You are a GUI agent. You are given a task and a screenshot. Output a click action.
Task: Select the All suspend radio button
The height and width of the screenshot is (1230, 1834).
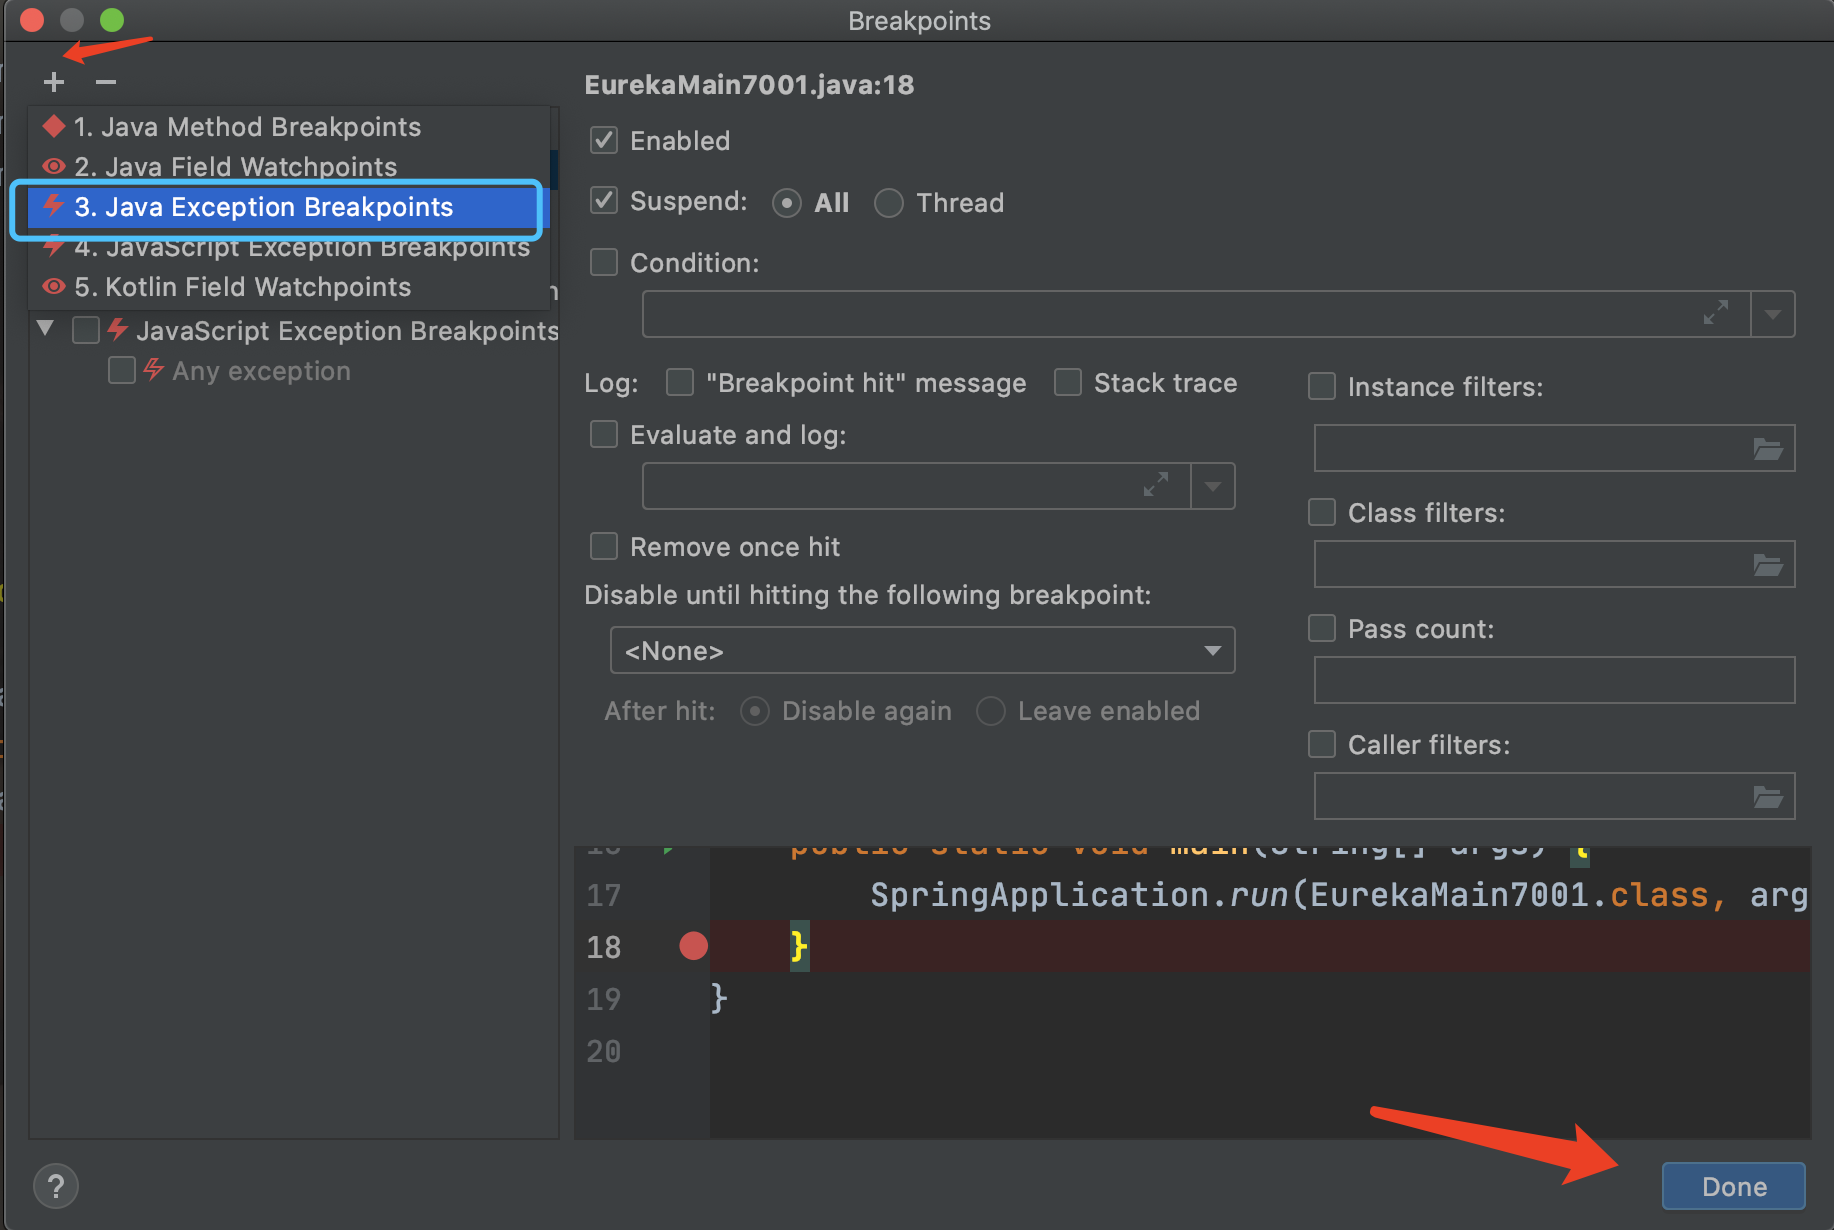[x=787, y=203]
